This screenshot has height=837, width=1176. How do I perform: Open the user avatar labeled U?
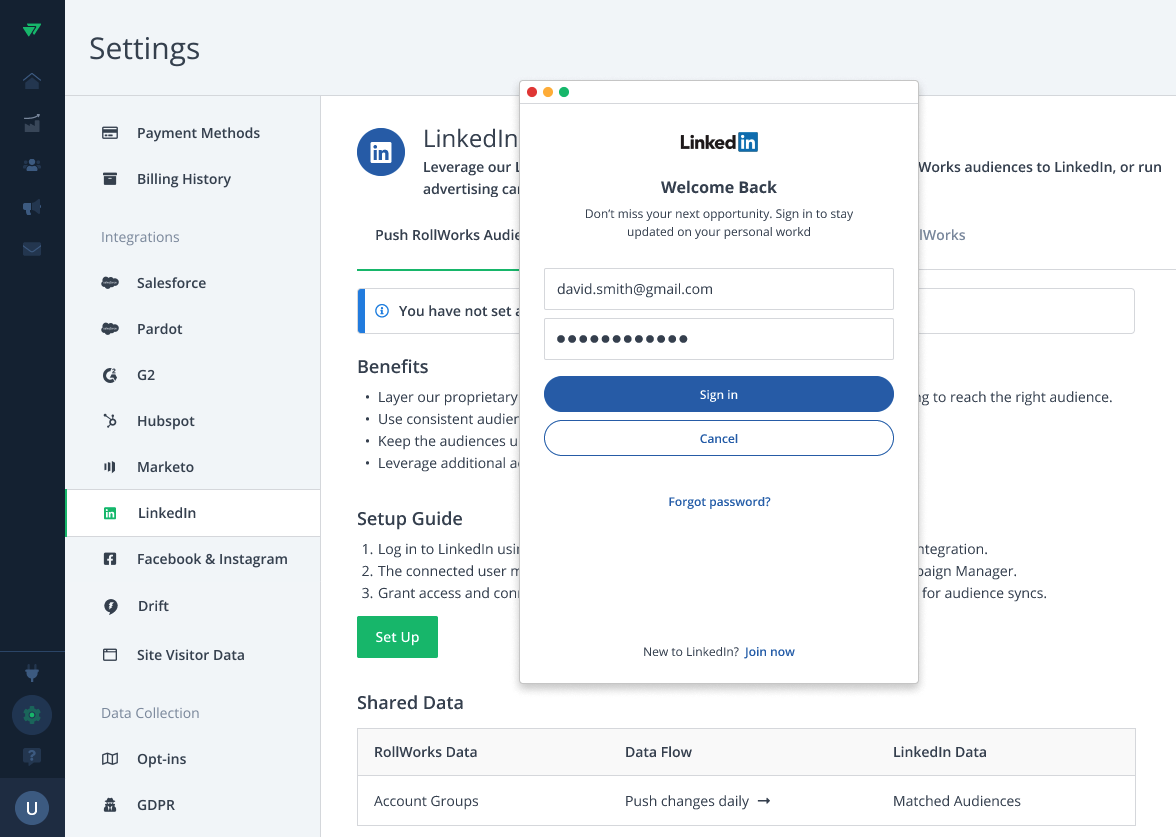coord(32,808)
